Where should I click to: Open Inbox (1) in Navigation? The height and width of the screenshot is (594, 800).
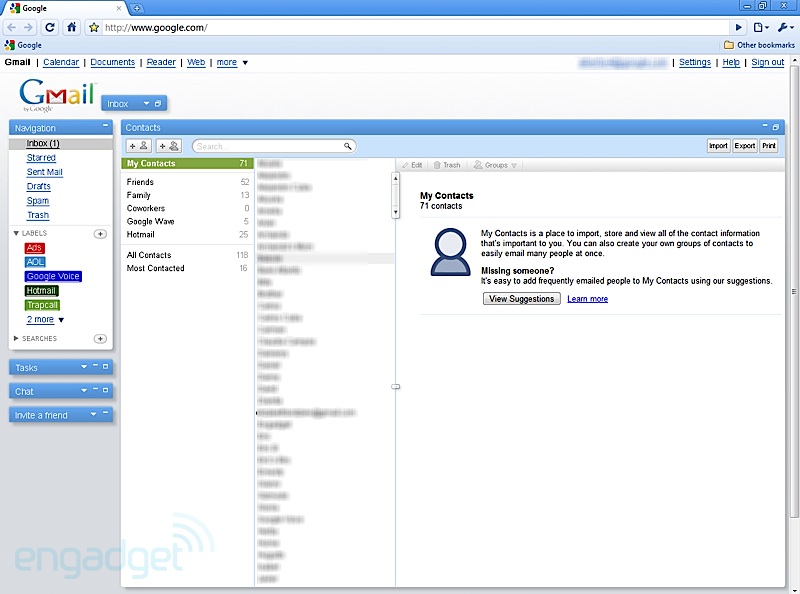[x=43, y=143]
